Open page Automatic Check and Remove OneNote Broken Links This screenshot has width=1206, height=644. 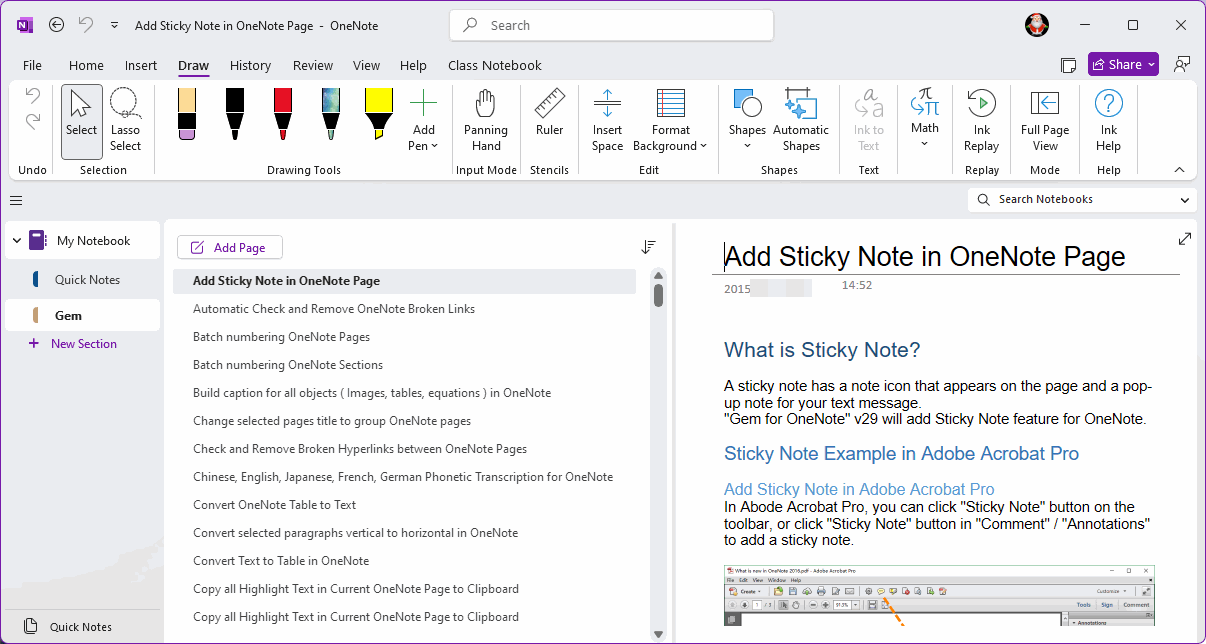click(x=334, y=309)
